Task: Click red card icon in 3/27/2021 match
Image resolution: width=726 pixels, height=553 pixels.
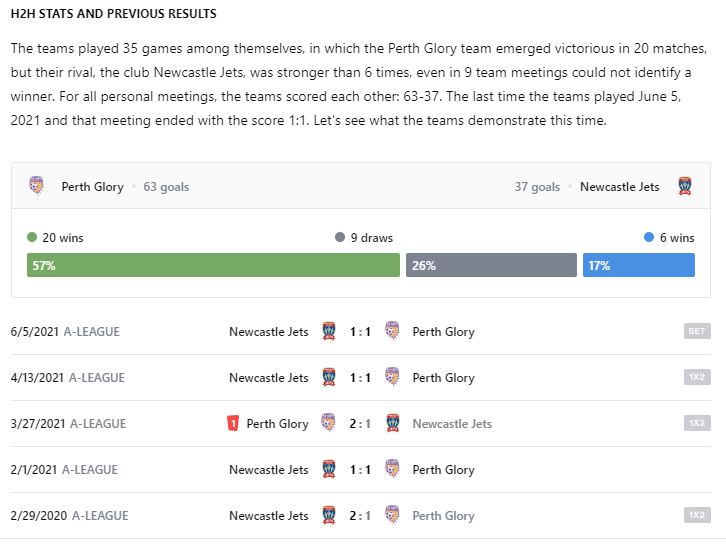Action: click(233, 423)
